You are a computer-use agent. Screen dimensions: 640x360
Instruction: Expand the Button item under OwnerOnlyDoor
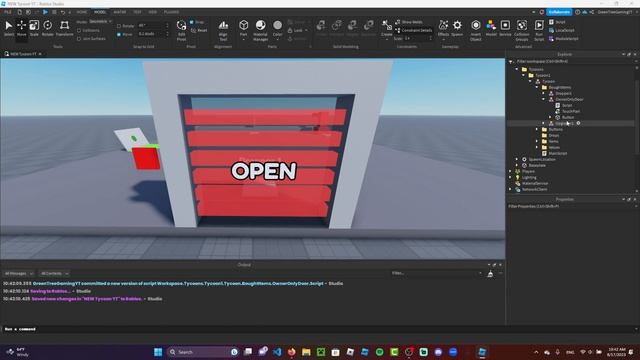tap(550, 117)
